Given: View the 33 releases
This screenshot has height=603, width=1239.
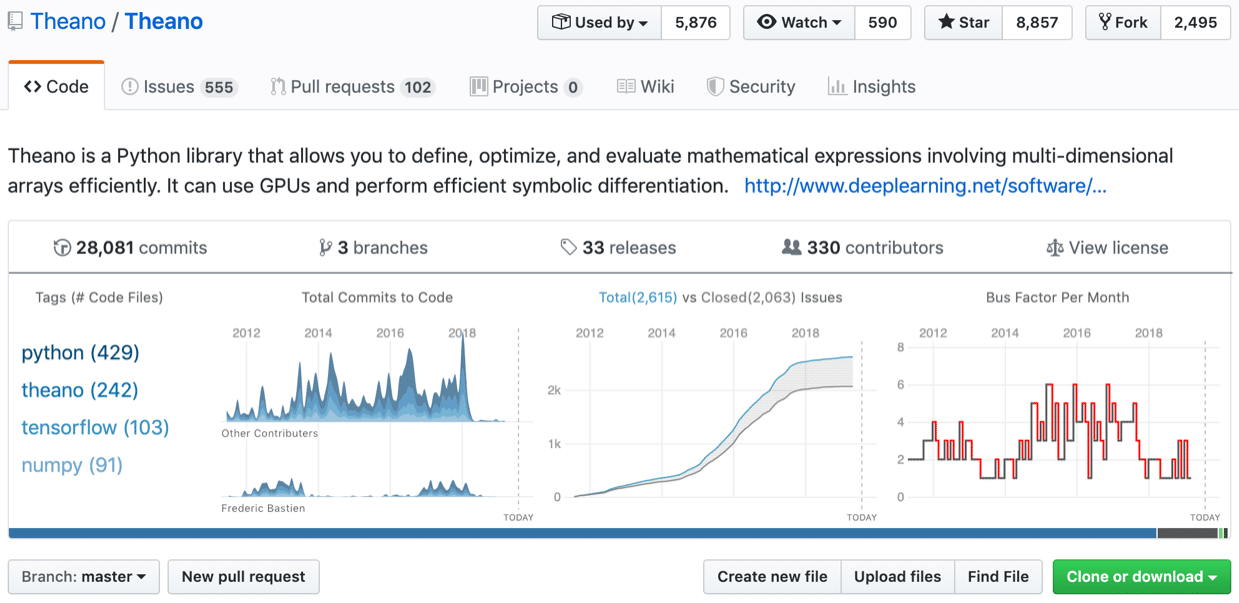Looking at the screenshot, I should click(618, 248).
